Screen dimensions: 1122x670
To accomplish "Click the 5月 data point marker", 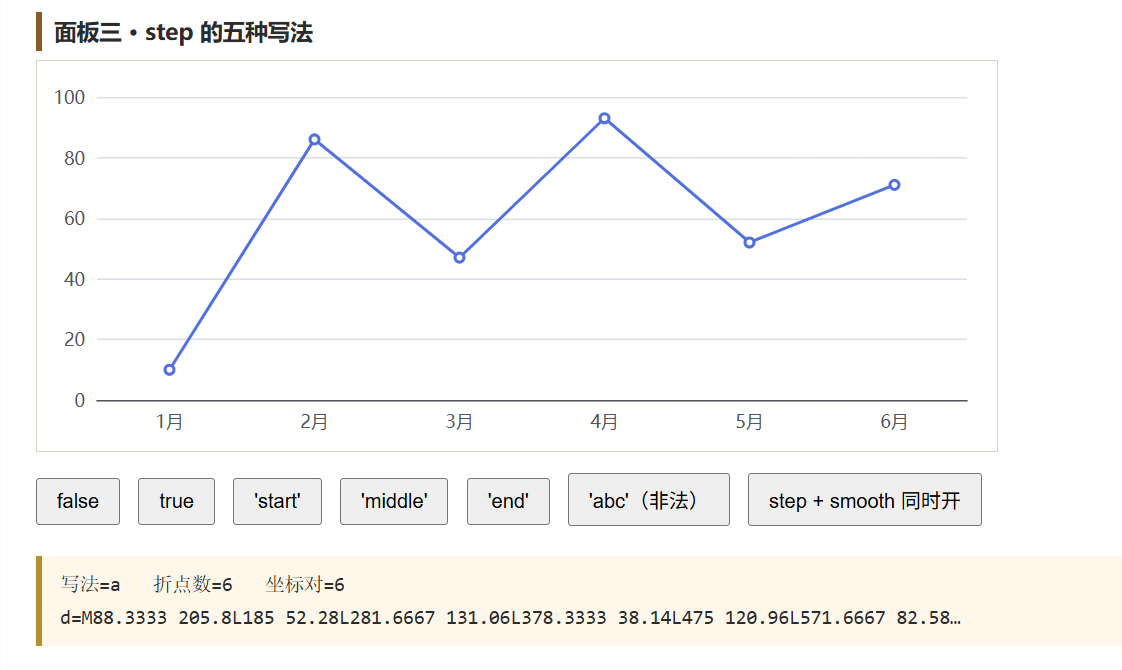I will (x=749, y=243).
